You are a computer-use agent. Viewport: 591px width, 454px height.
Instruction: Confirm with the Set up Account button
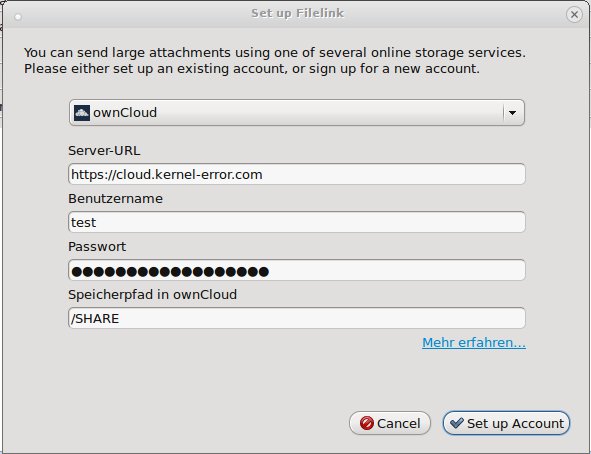tap(506, 423)
